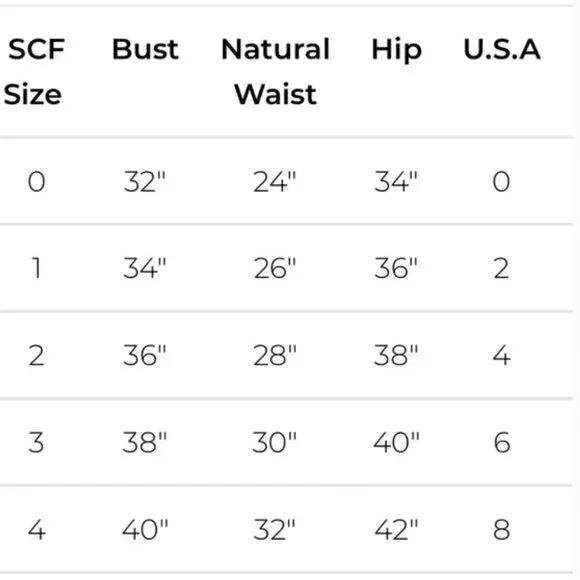Select SCF size 1 row label
Image resolution: width=580 pixels, height=580 pixels.
36,268
